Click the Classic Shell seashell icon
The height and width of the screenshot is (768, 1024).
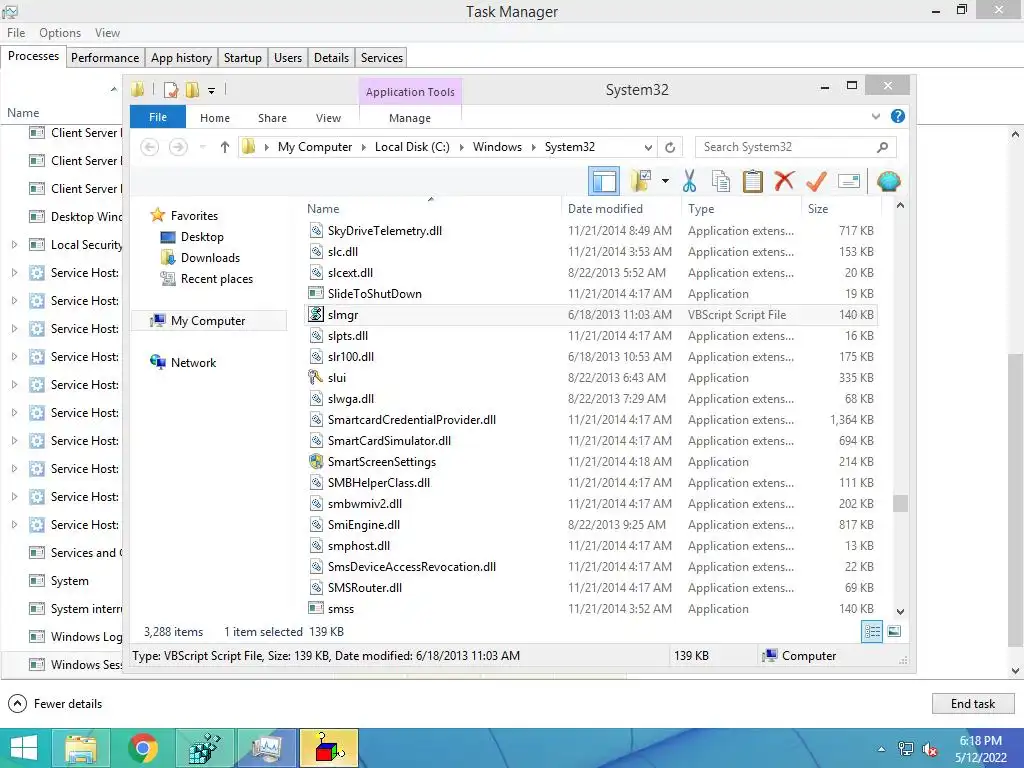[x=889, y=181]
